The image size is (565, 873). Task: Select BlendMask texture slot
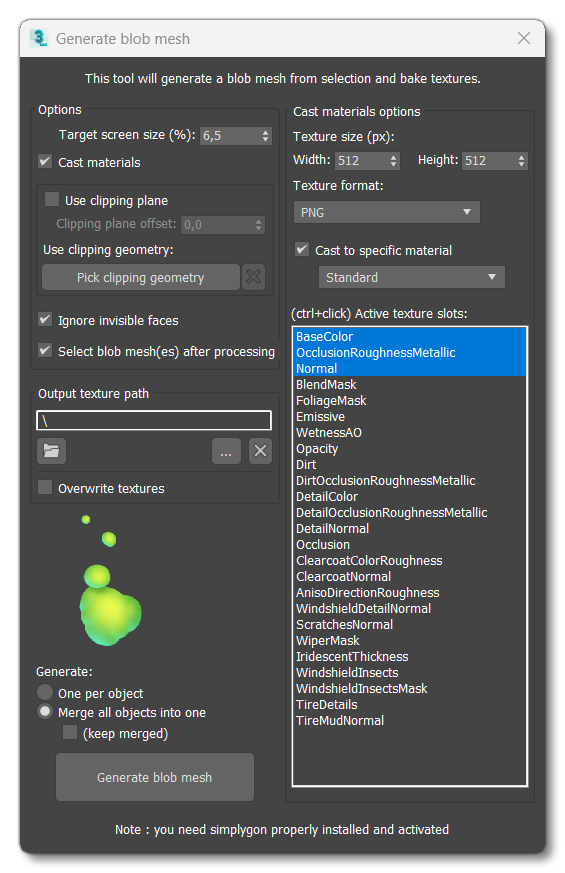[410, 384]
